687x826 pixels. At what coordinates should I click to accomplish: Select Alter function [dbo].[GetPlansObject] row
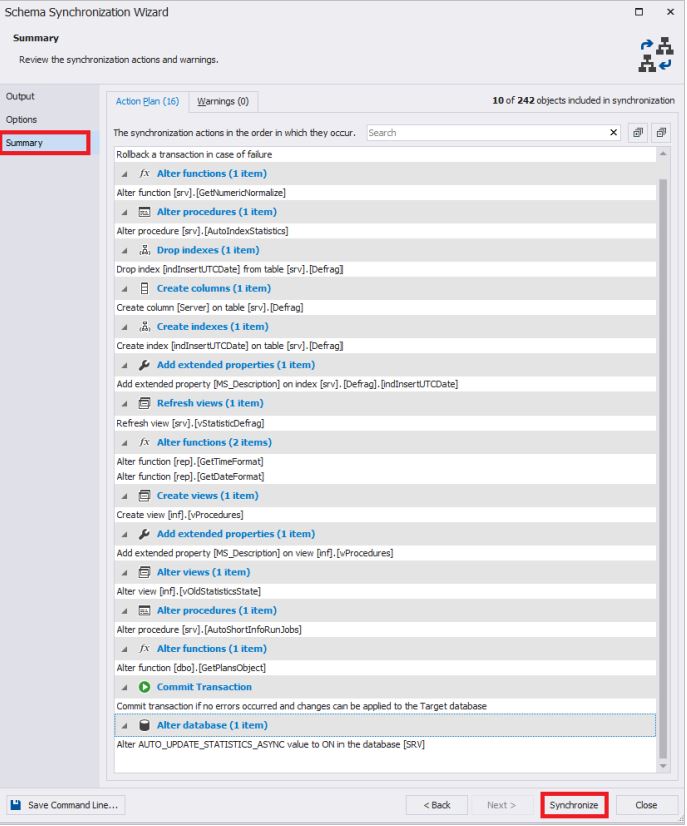[x=385, y=667]
